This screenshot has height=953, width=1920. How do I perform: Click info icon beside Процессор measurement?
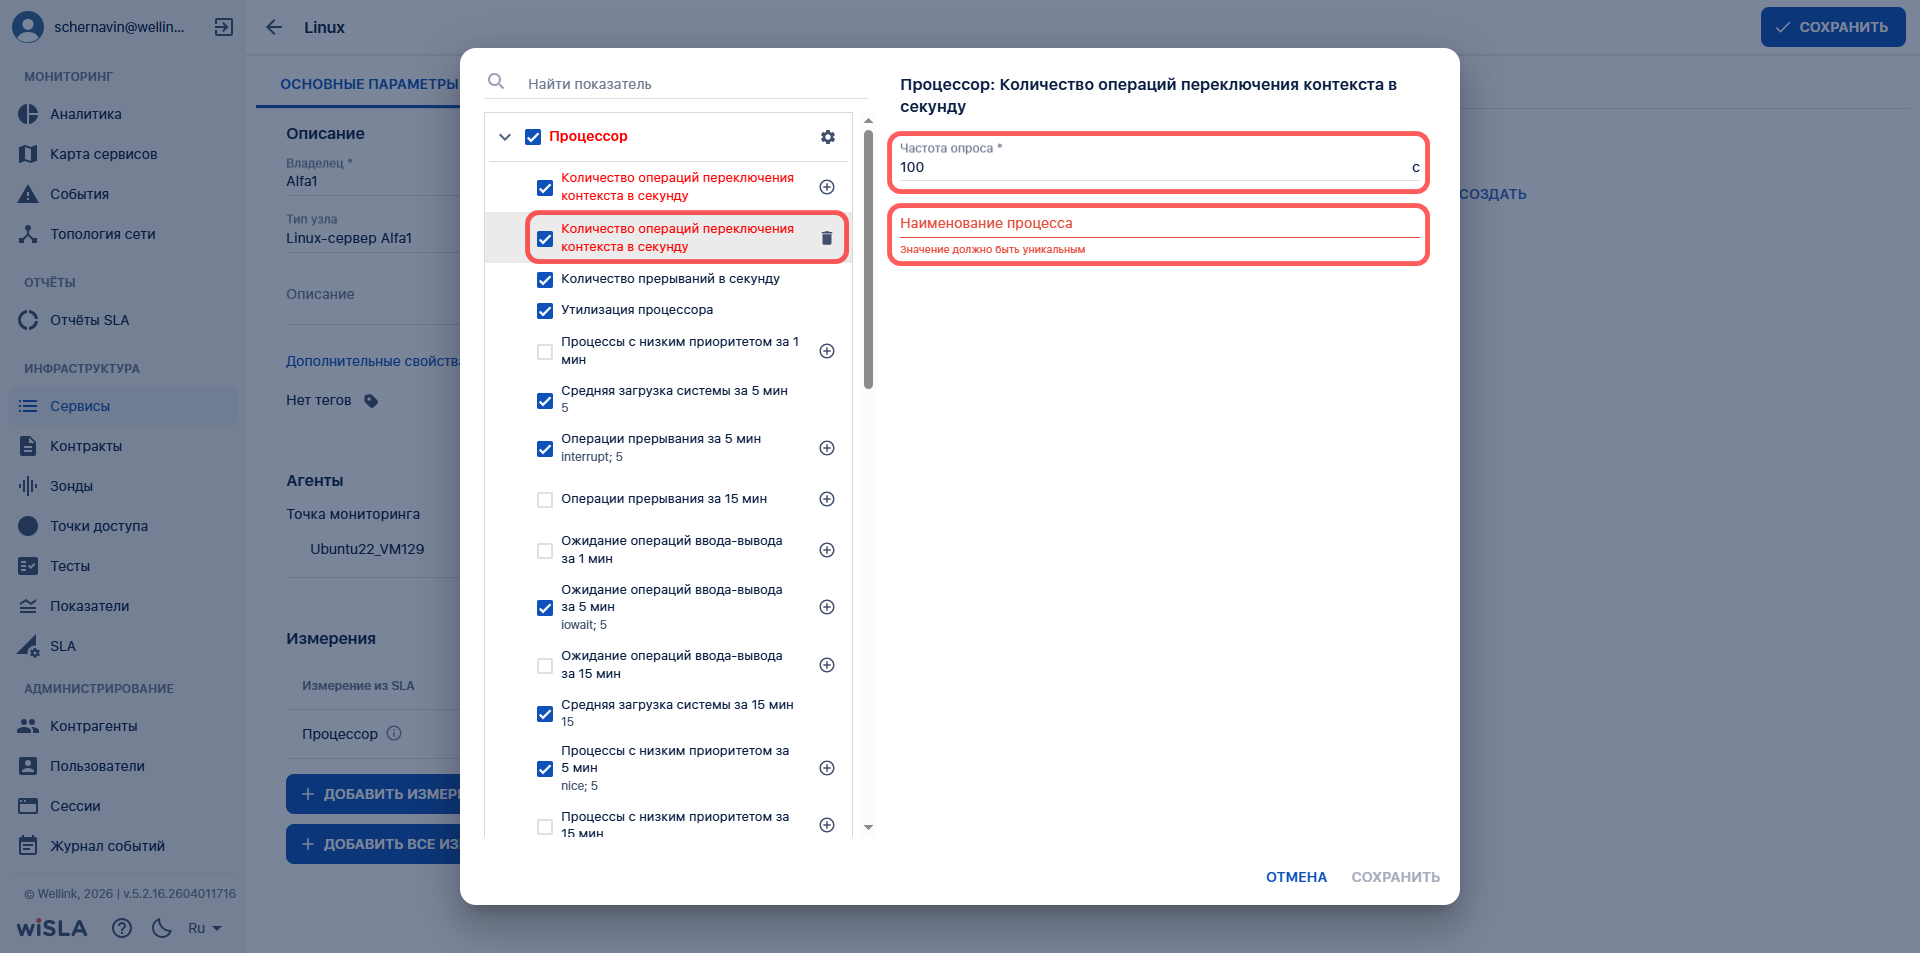pyautogui.click(x=394, y=733)
